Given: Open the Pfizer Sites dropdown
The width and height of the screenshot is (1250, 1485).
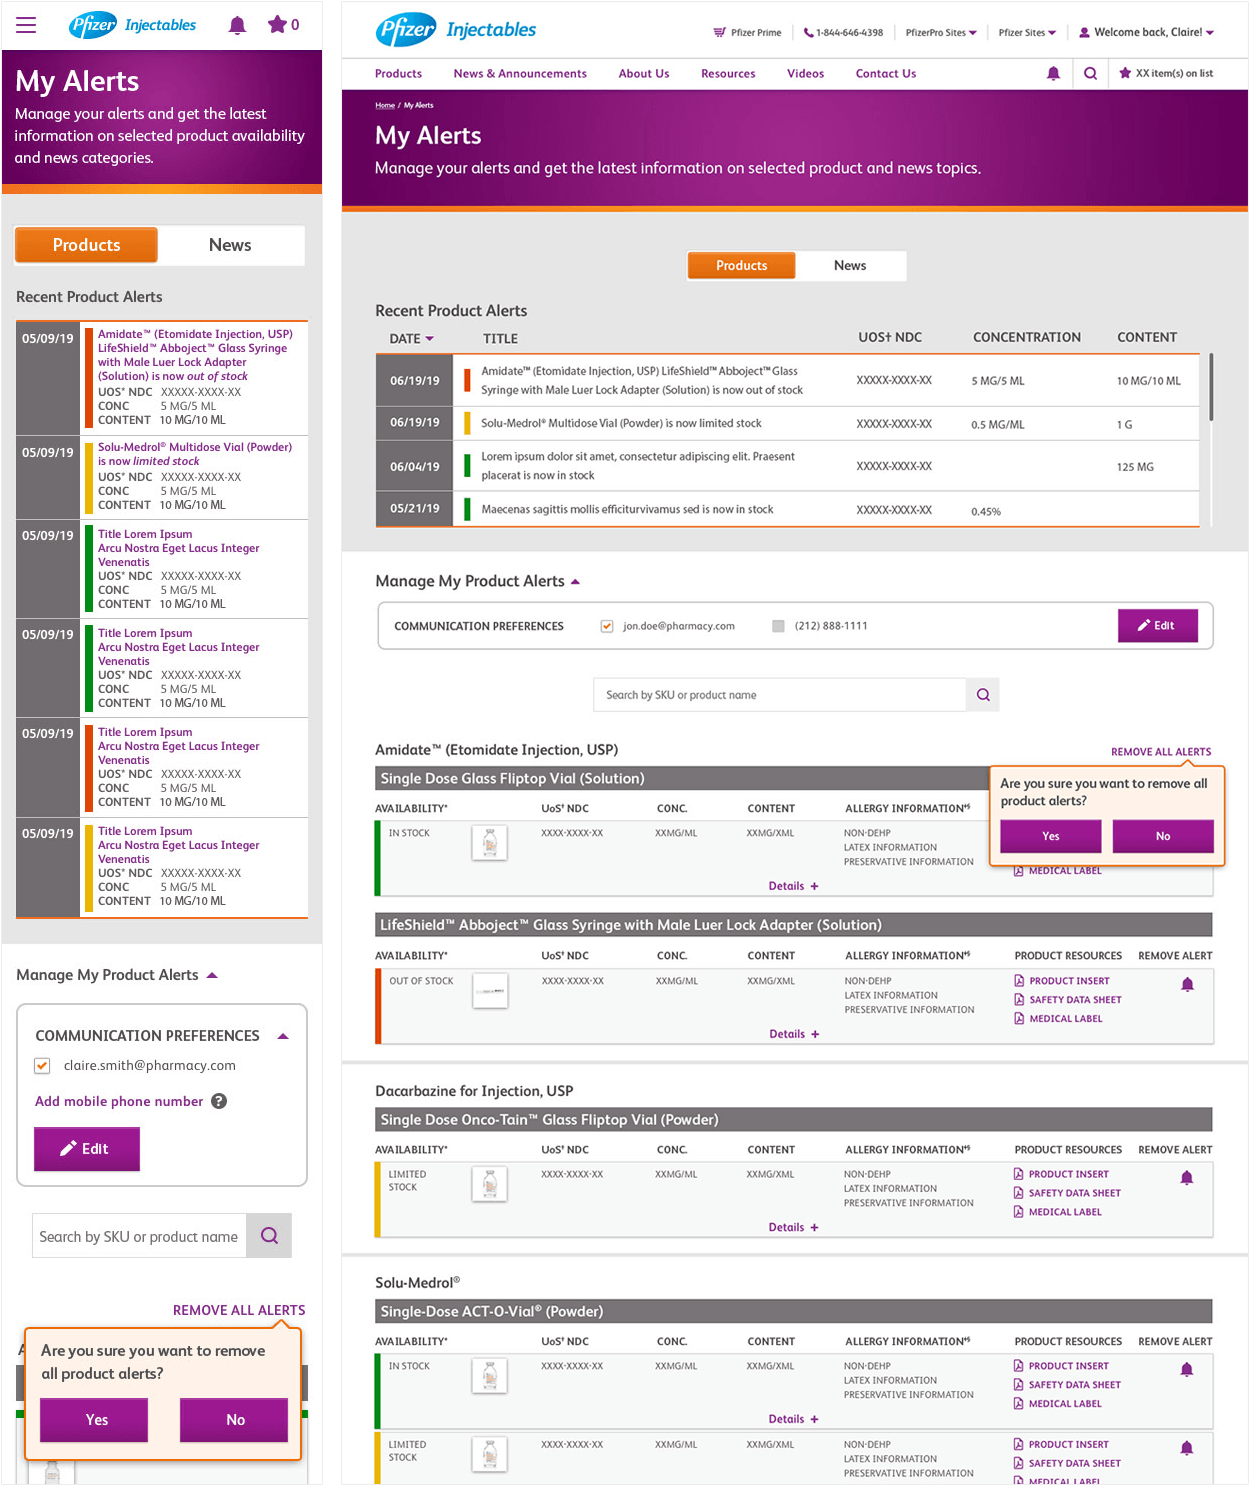Looking at the screenshot, I should point(1027,32).
